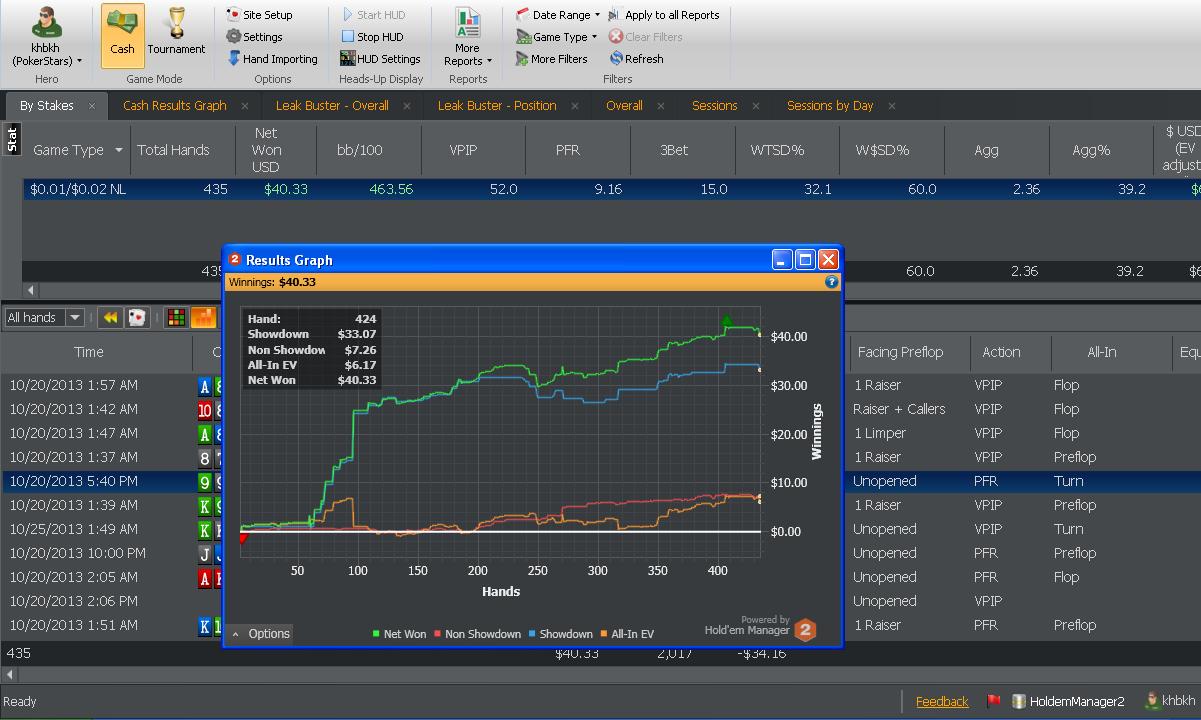1201x720 pixels.
Task: Open the Sessions by Day tab
Action: point(829,105)
